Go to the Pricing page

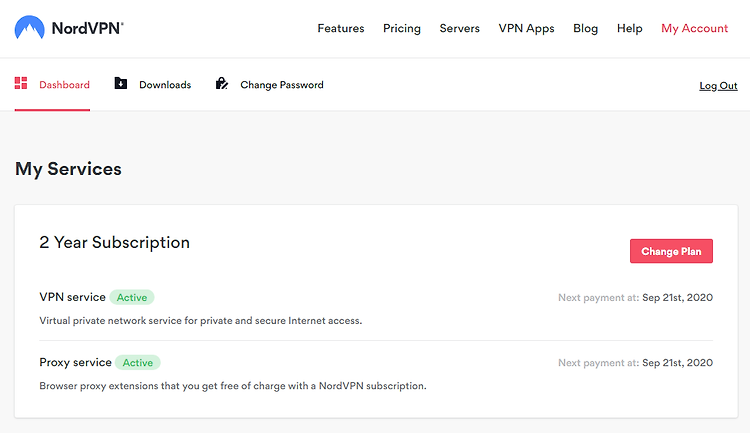click(x=402, y=29)
